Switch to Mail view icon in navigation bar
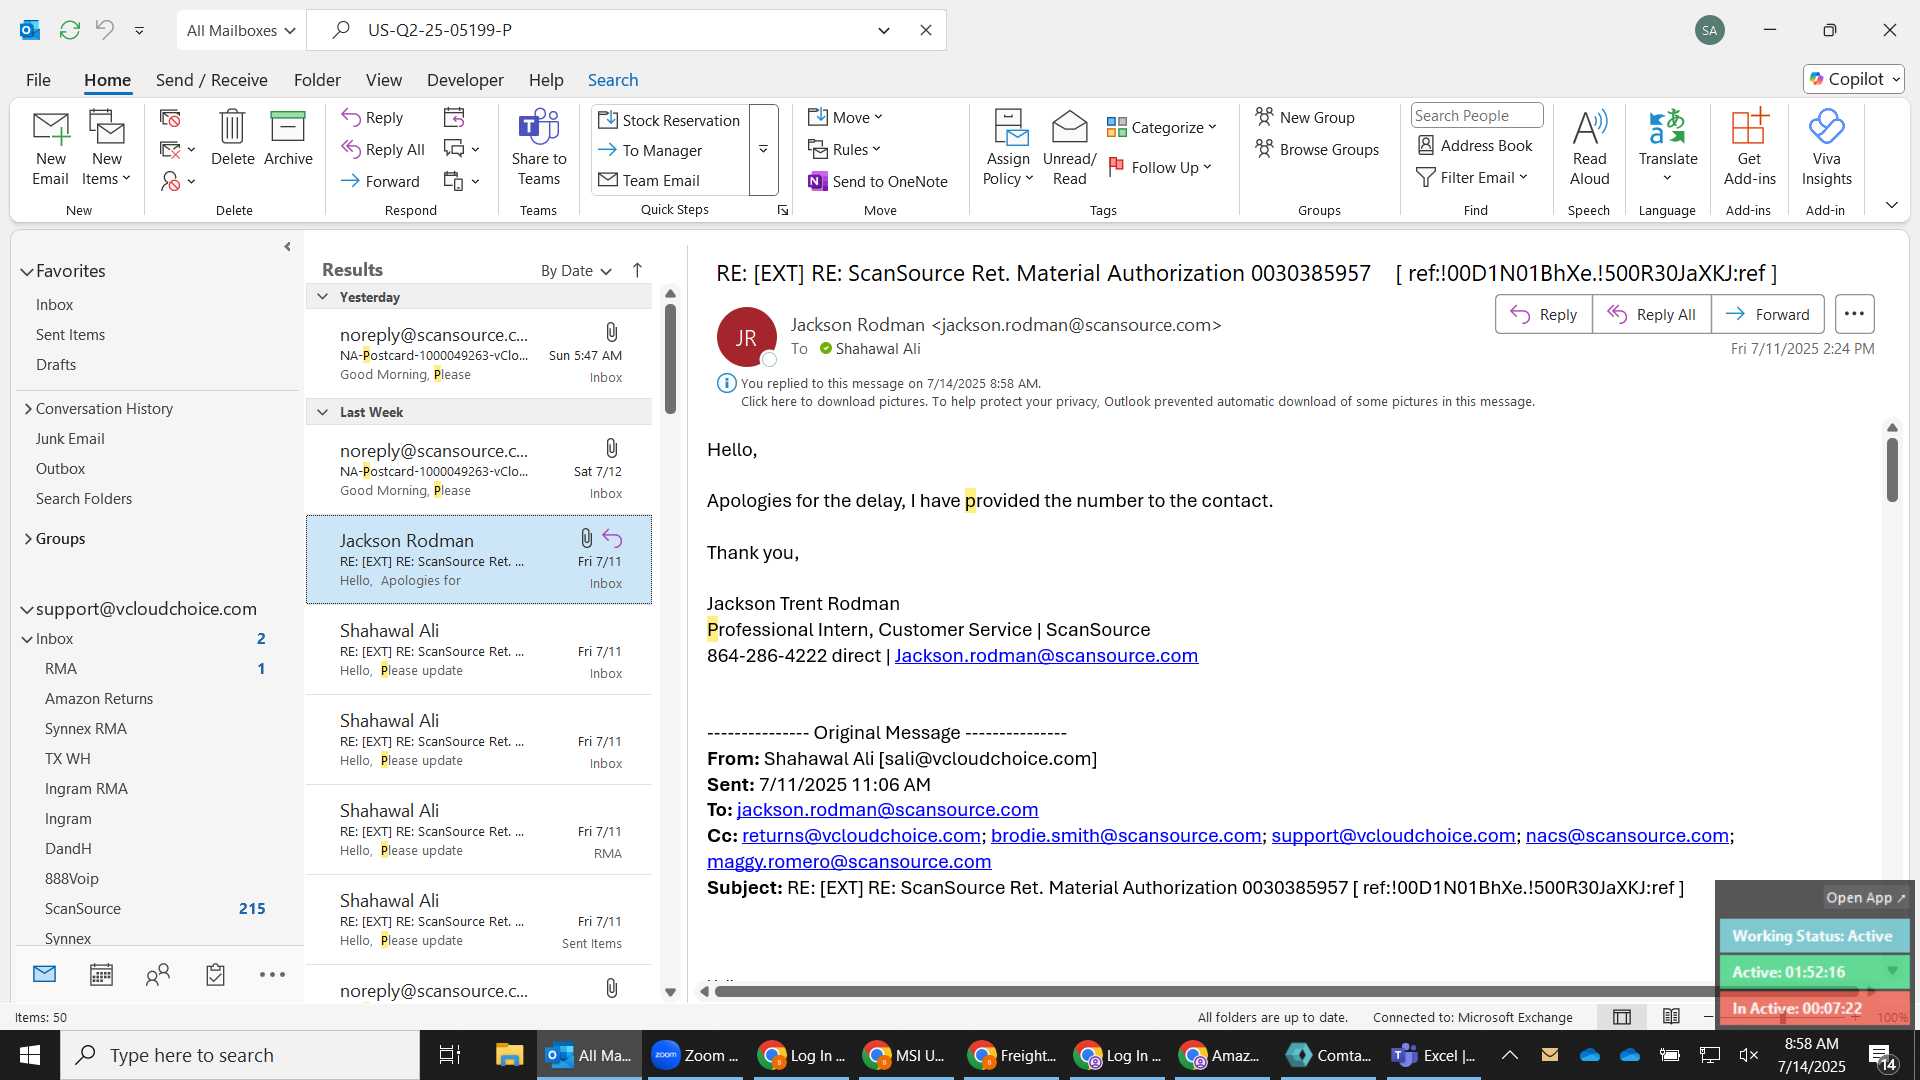 click(x=44, y=974)
